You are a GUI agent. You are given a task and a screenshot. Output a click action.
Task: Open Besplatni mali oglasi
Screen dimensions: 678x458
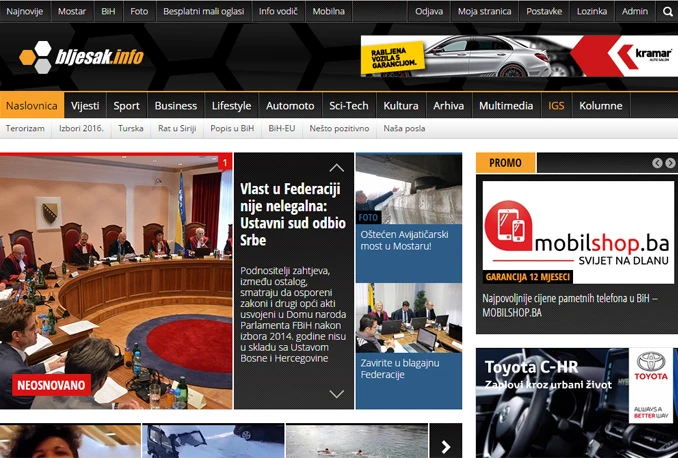point(204,12)
